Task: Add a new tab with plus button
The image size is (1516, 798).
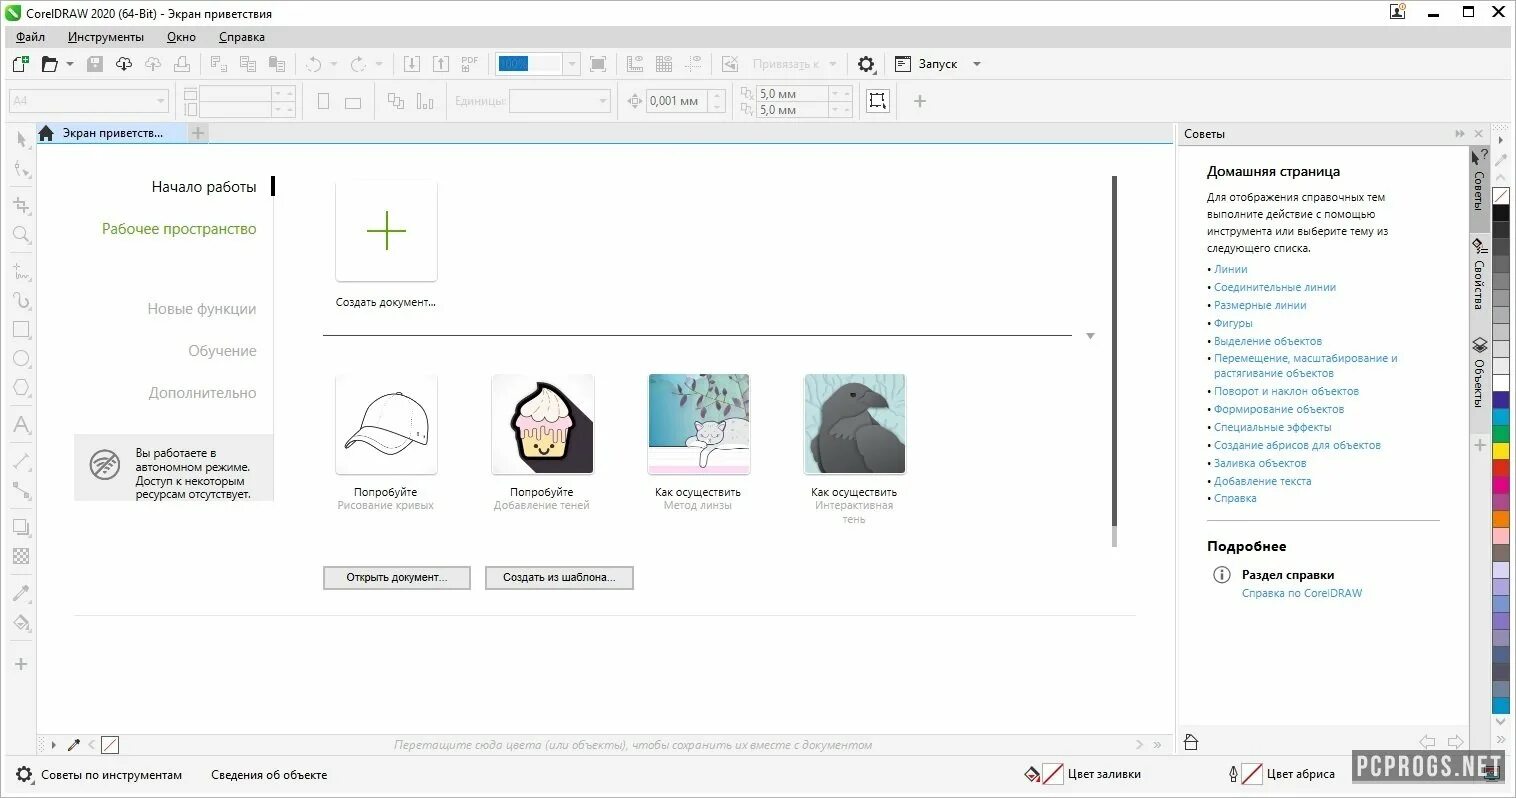Action: coord(198,133)
